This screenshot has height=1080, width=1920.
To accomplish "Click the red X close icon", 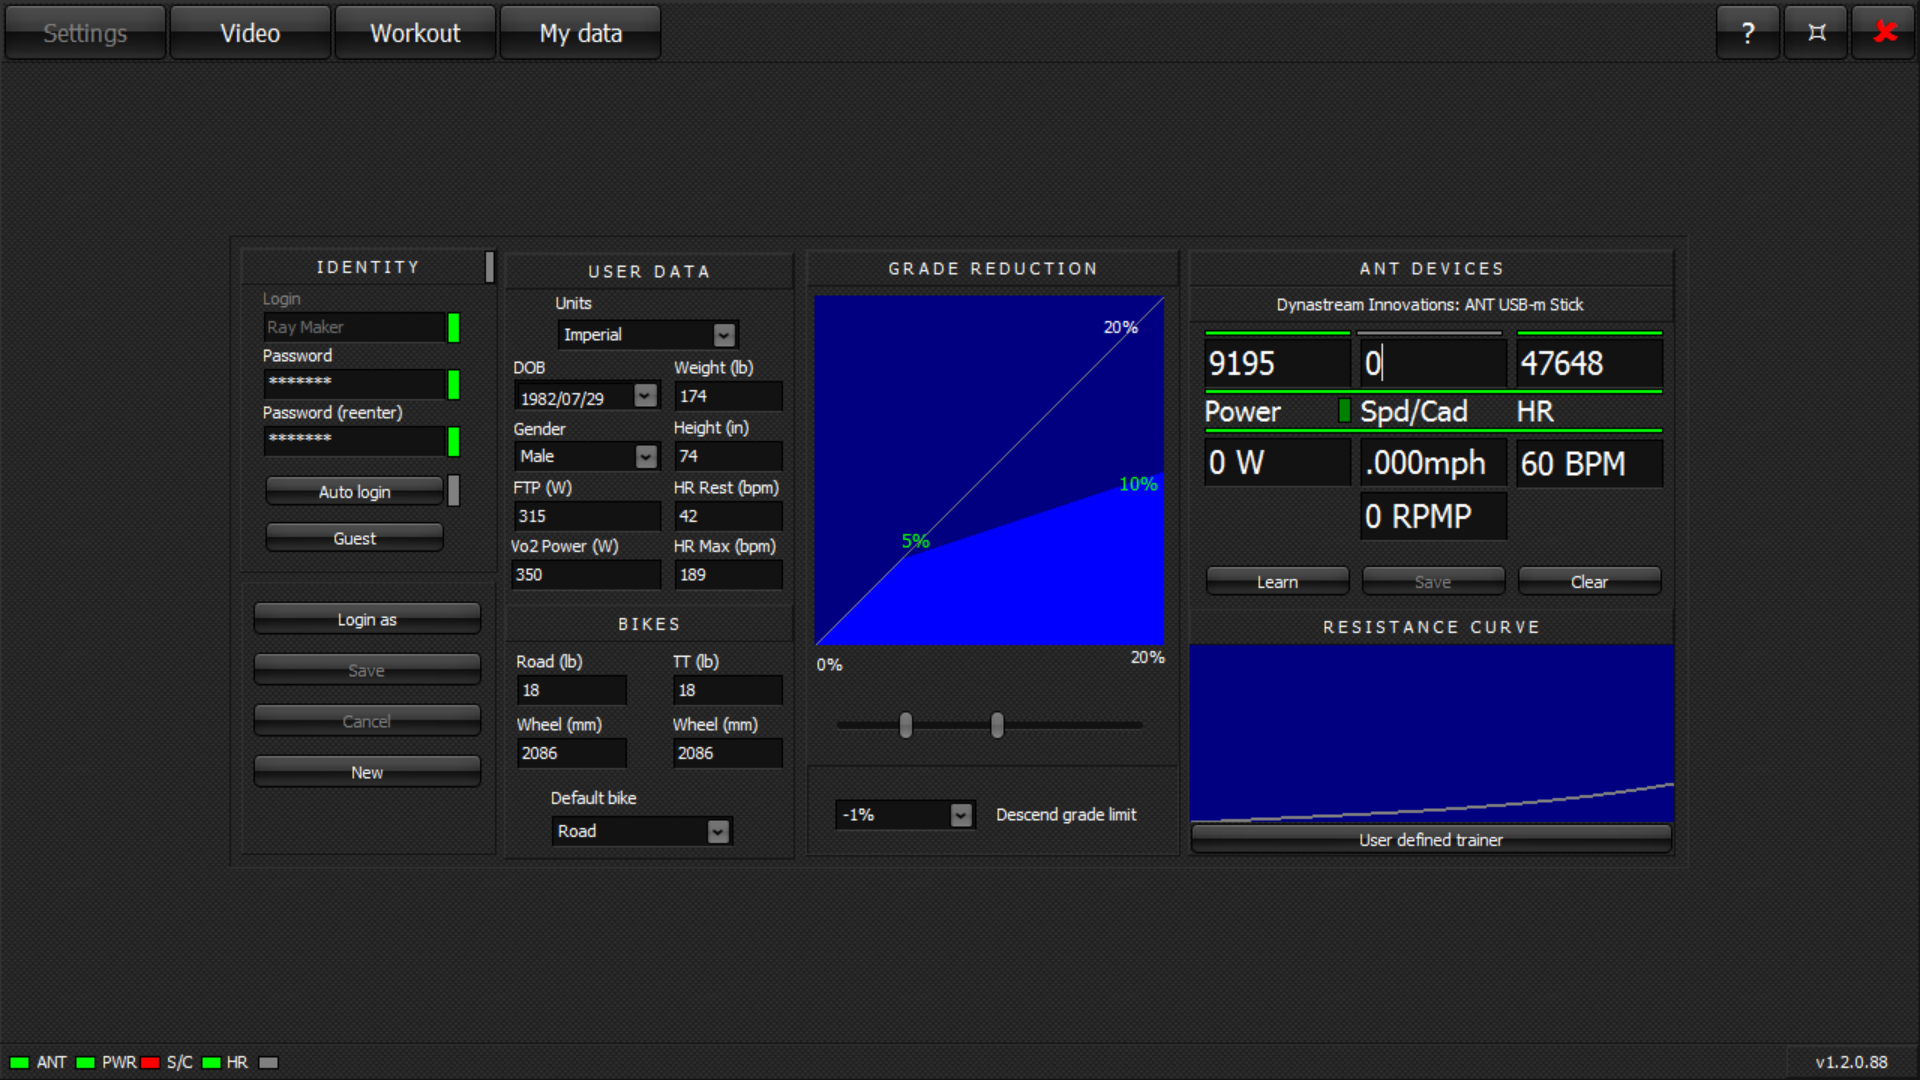I will [x=1884, y=33].
